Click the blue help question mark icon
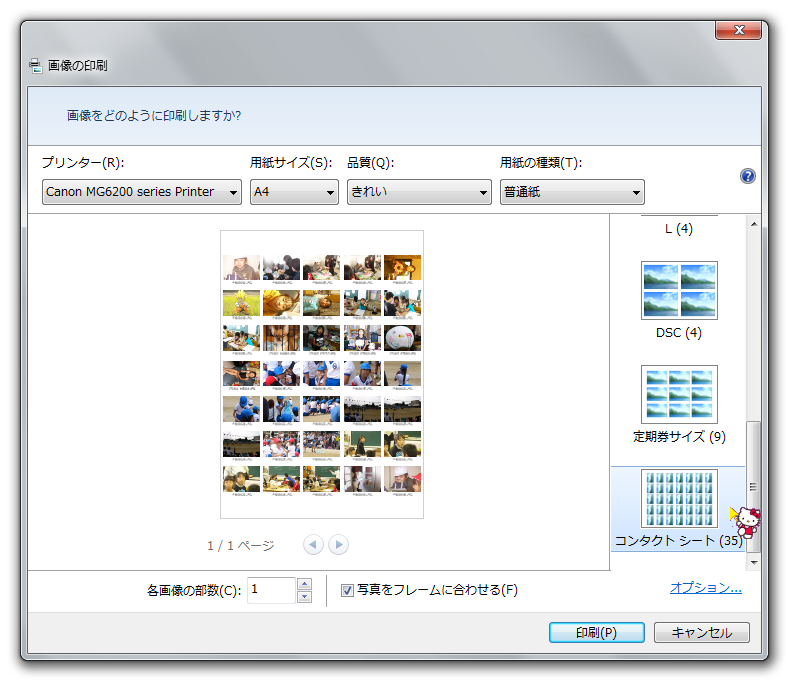789x681 pixels. coord(747,176)
